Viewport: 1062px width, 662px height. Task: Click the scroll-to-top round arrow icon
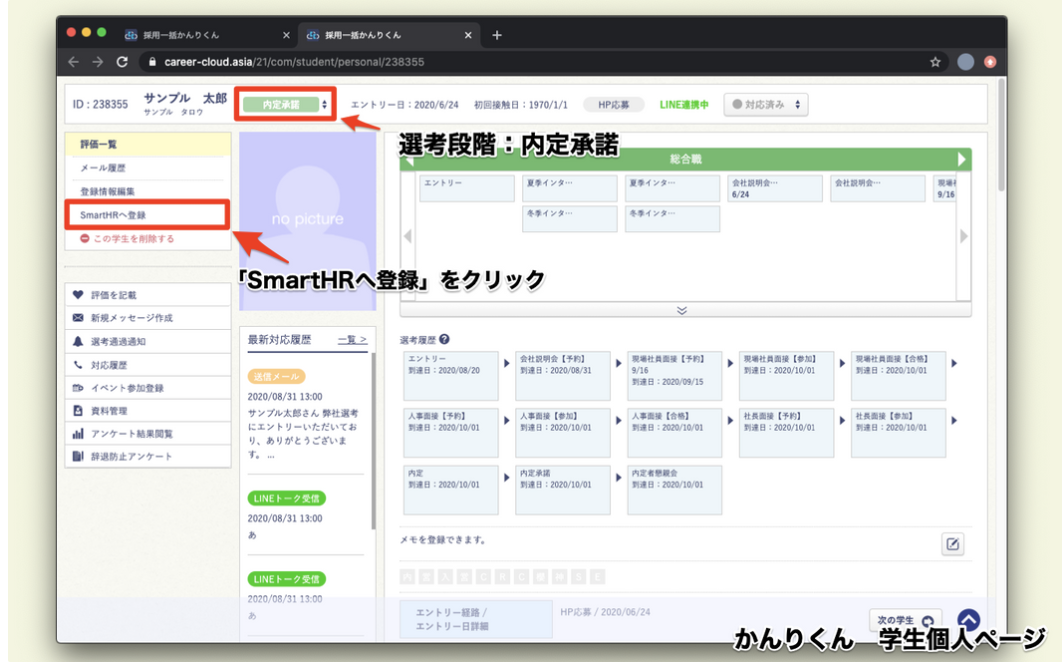tap(968, 620)
